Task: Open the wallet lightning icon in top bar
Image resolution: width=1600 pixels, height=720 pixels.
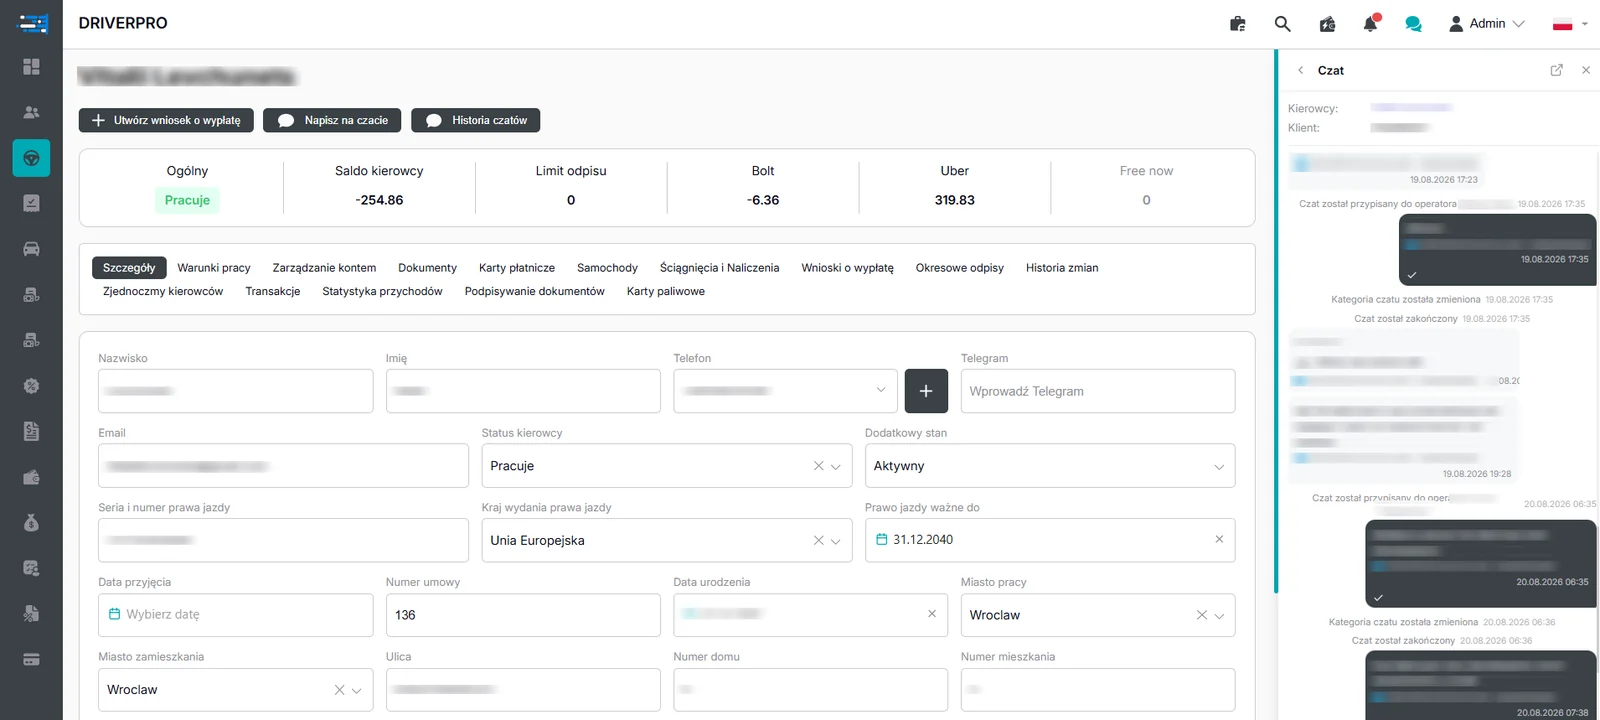Action: [1327, 24]
